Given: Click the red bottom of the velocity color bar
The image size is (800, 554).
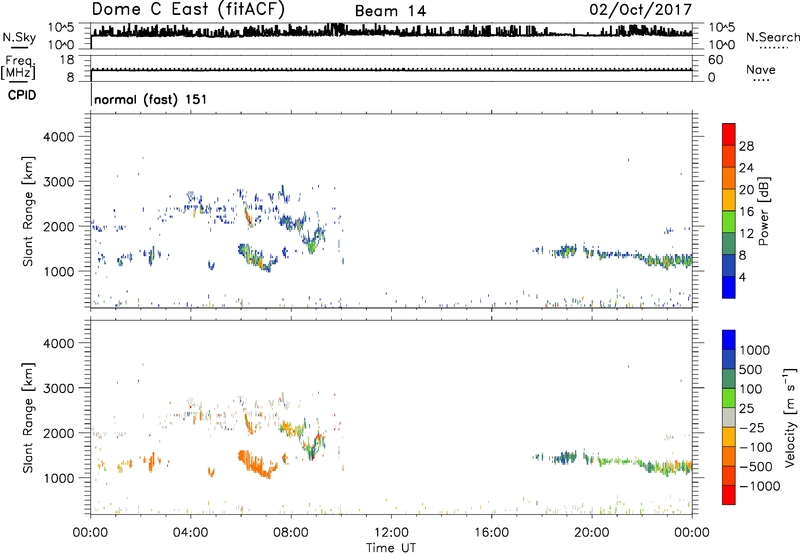Looking at the screenshot, I should click(729, 495).
